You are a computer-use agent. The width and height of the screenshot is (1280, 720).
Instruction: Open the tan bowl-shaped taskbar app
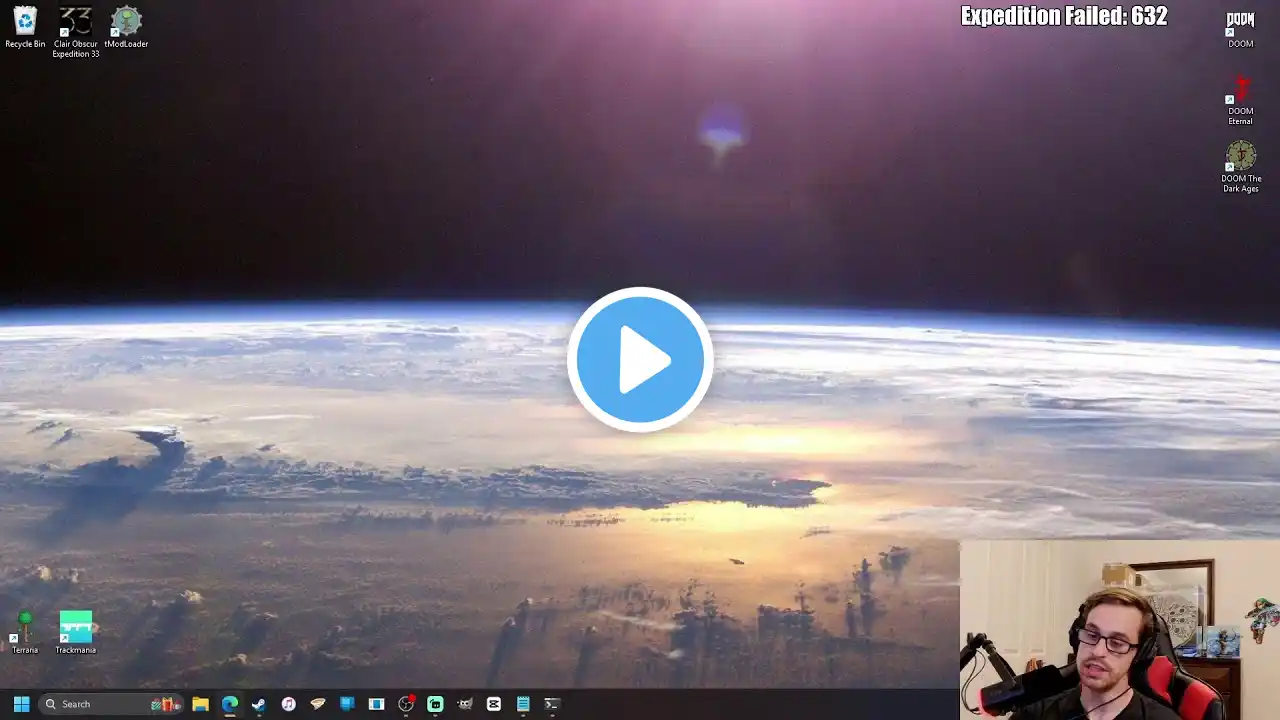(318, 704)
